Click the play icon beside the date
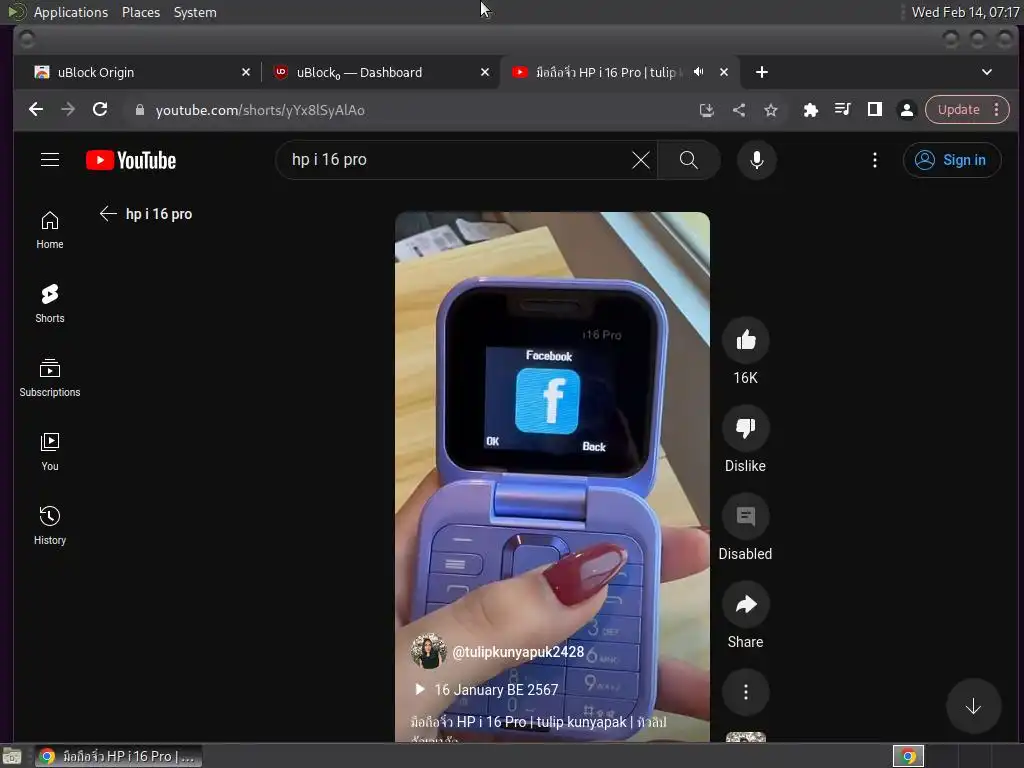1024x768 pixels. coord(420,689)
